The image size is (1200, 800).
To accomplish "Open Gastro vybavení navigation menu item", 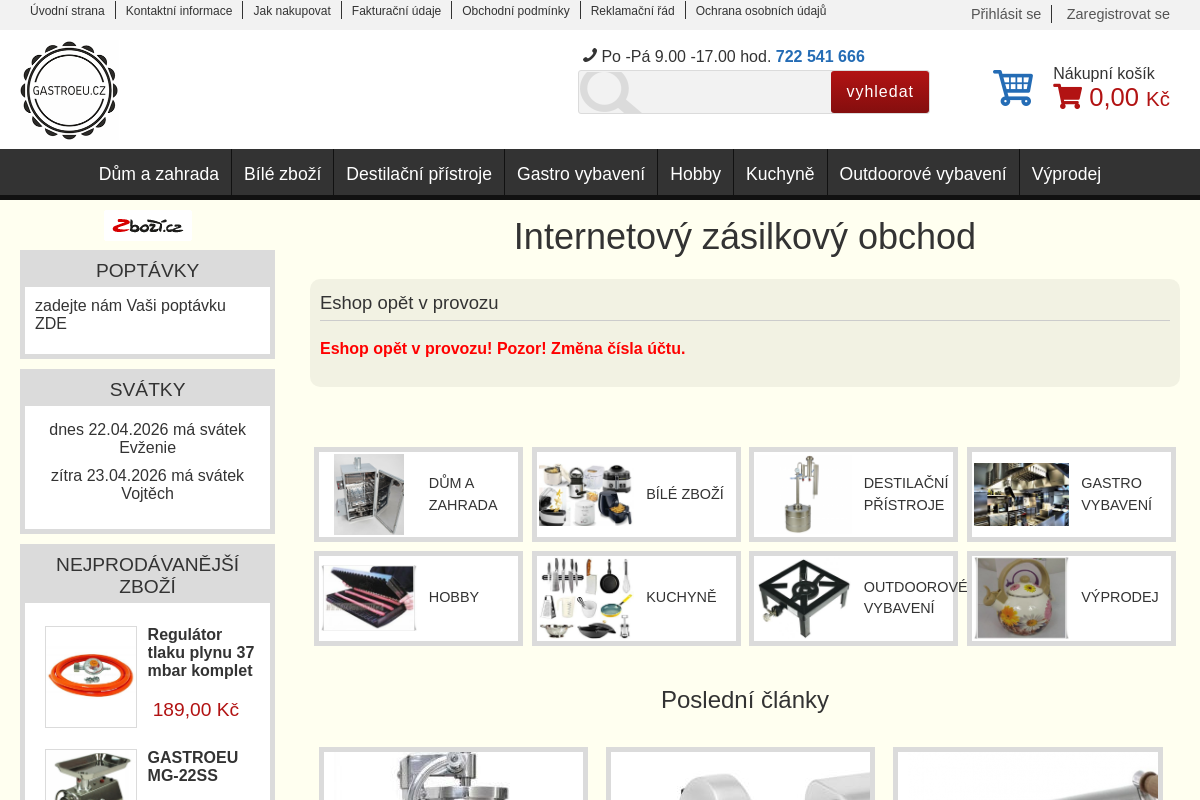I will 580,174.
